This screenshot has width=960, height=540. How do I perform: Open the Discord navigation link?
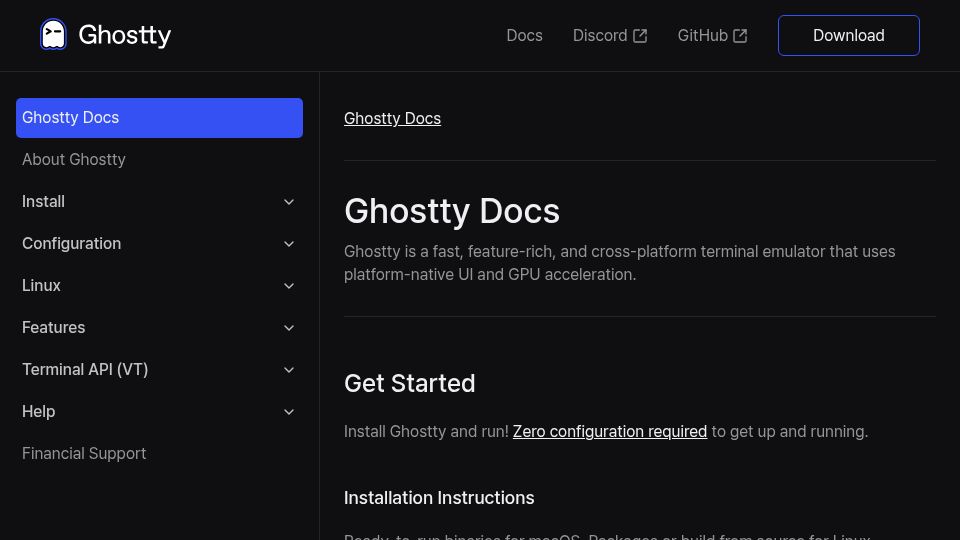click(610, 36)
